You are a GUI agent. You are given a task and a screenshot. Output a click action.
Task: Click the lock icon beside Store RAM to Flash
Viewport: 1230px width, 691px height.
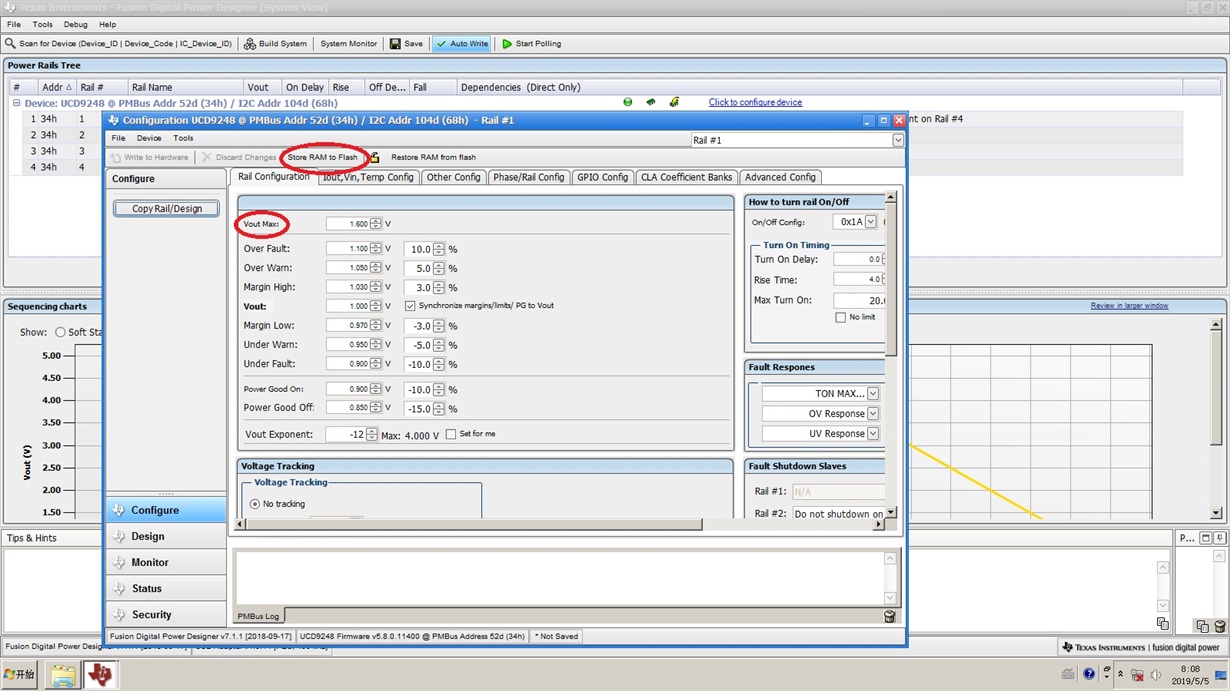(x=375, y=157)
